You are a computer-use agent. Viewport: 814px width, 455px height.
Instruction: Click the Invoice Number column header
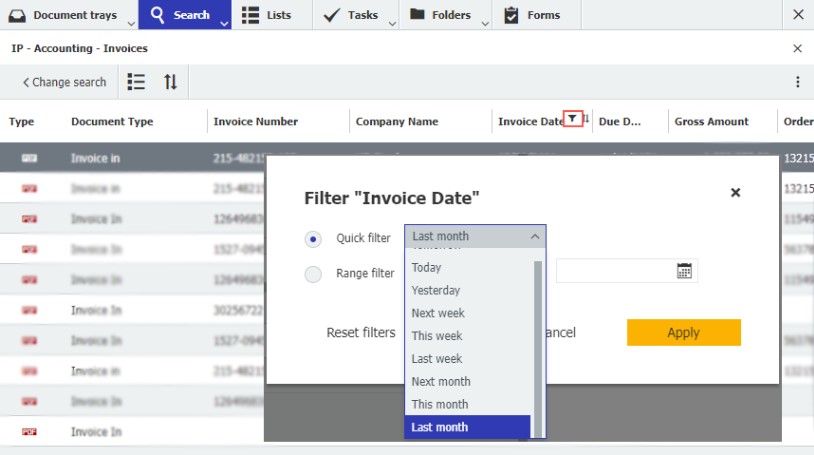click(x=255, y=122)
